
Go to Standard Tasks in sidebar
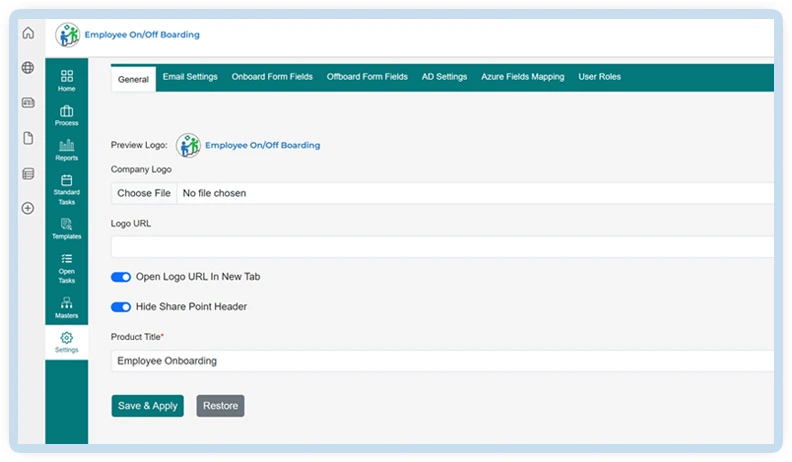[67, 189]
